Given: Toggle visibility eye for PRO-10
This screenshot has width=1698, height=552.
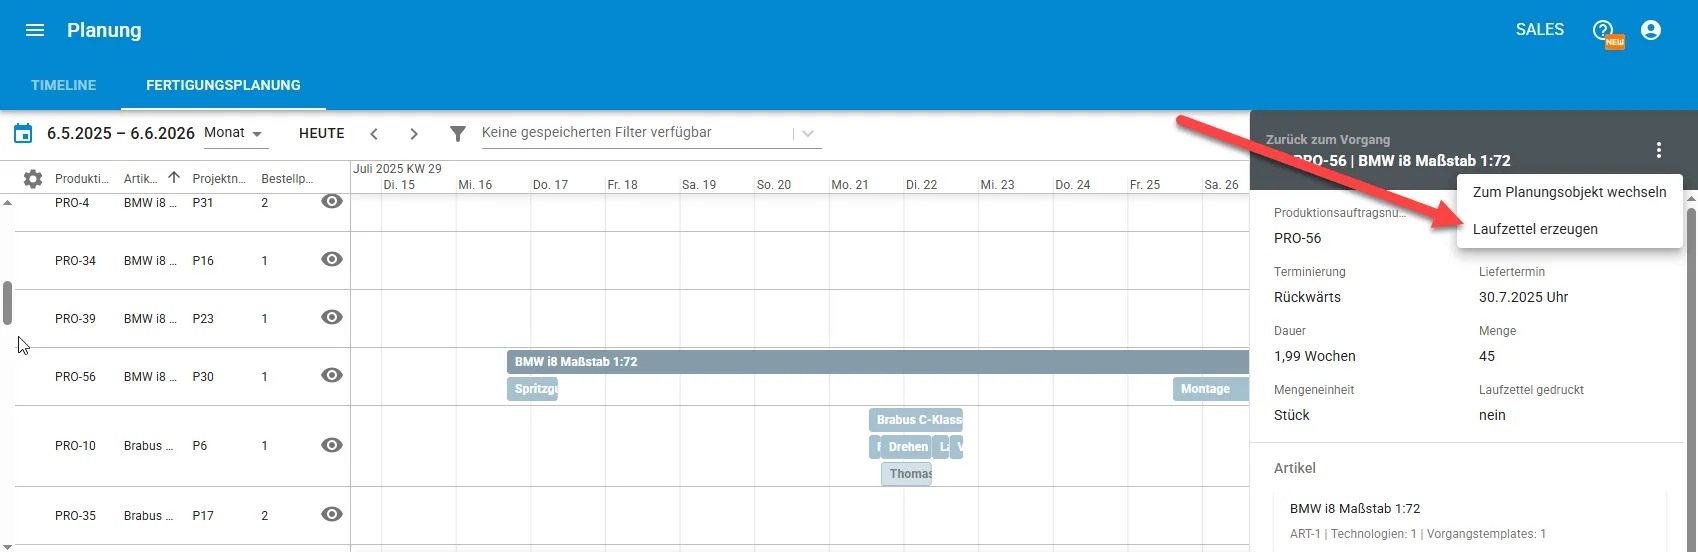Looking at the screenshot, I should click(332, 445).
